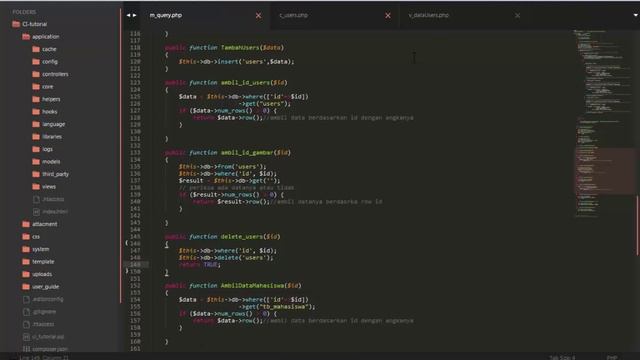Click line number 133 in the gutter

(135, 153)
